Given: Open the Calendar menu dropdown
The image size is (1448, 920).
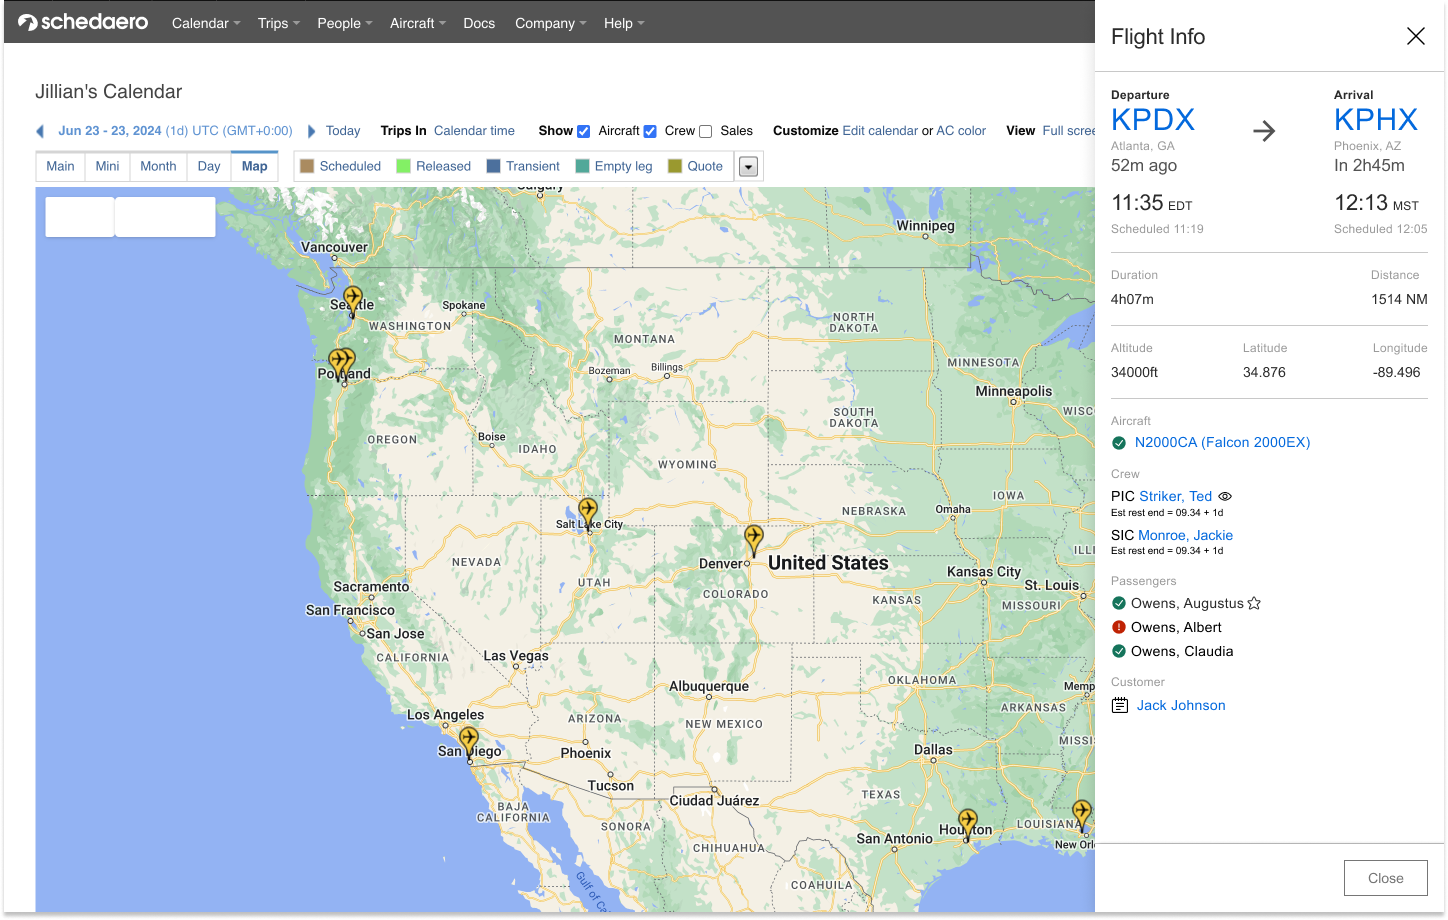Looking at the screenshot, I should (206, 23).
